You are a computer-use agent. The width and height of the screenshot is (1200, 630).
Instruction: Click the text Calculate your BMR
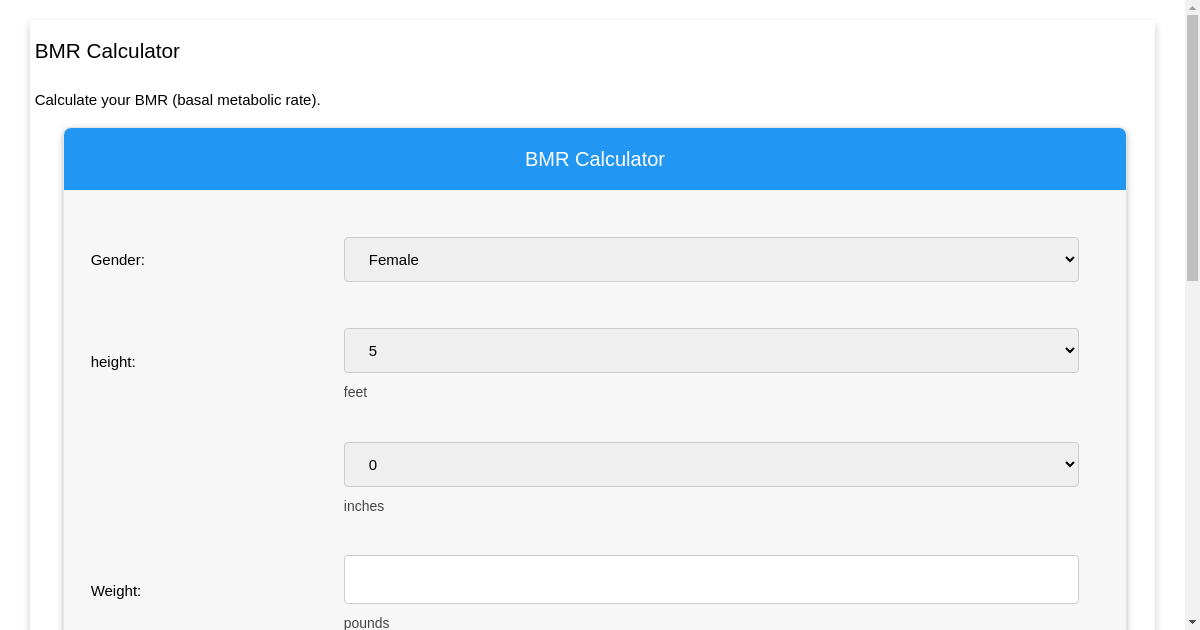(x=178, y=99)
